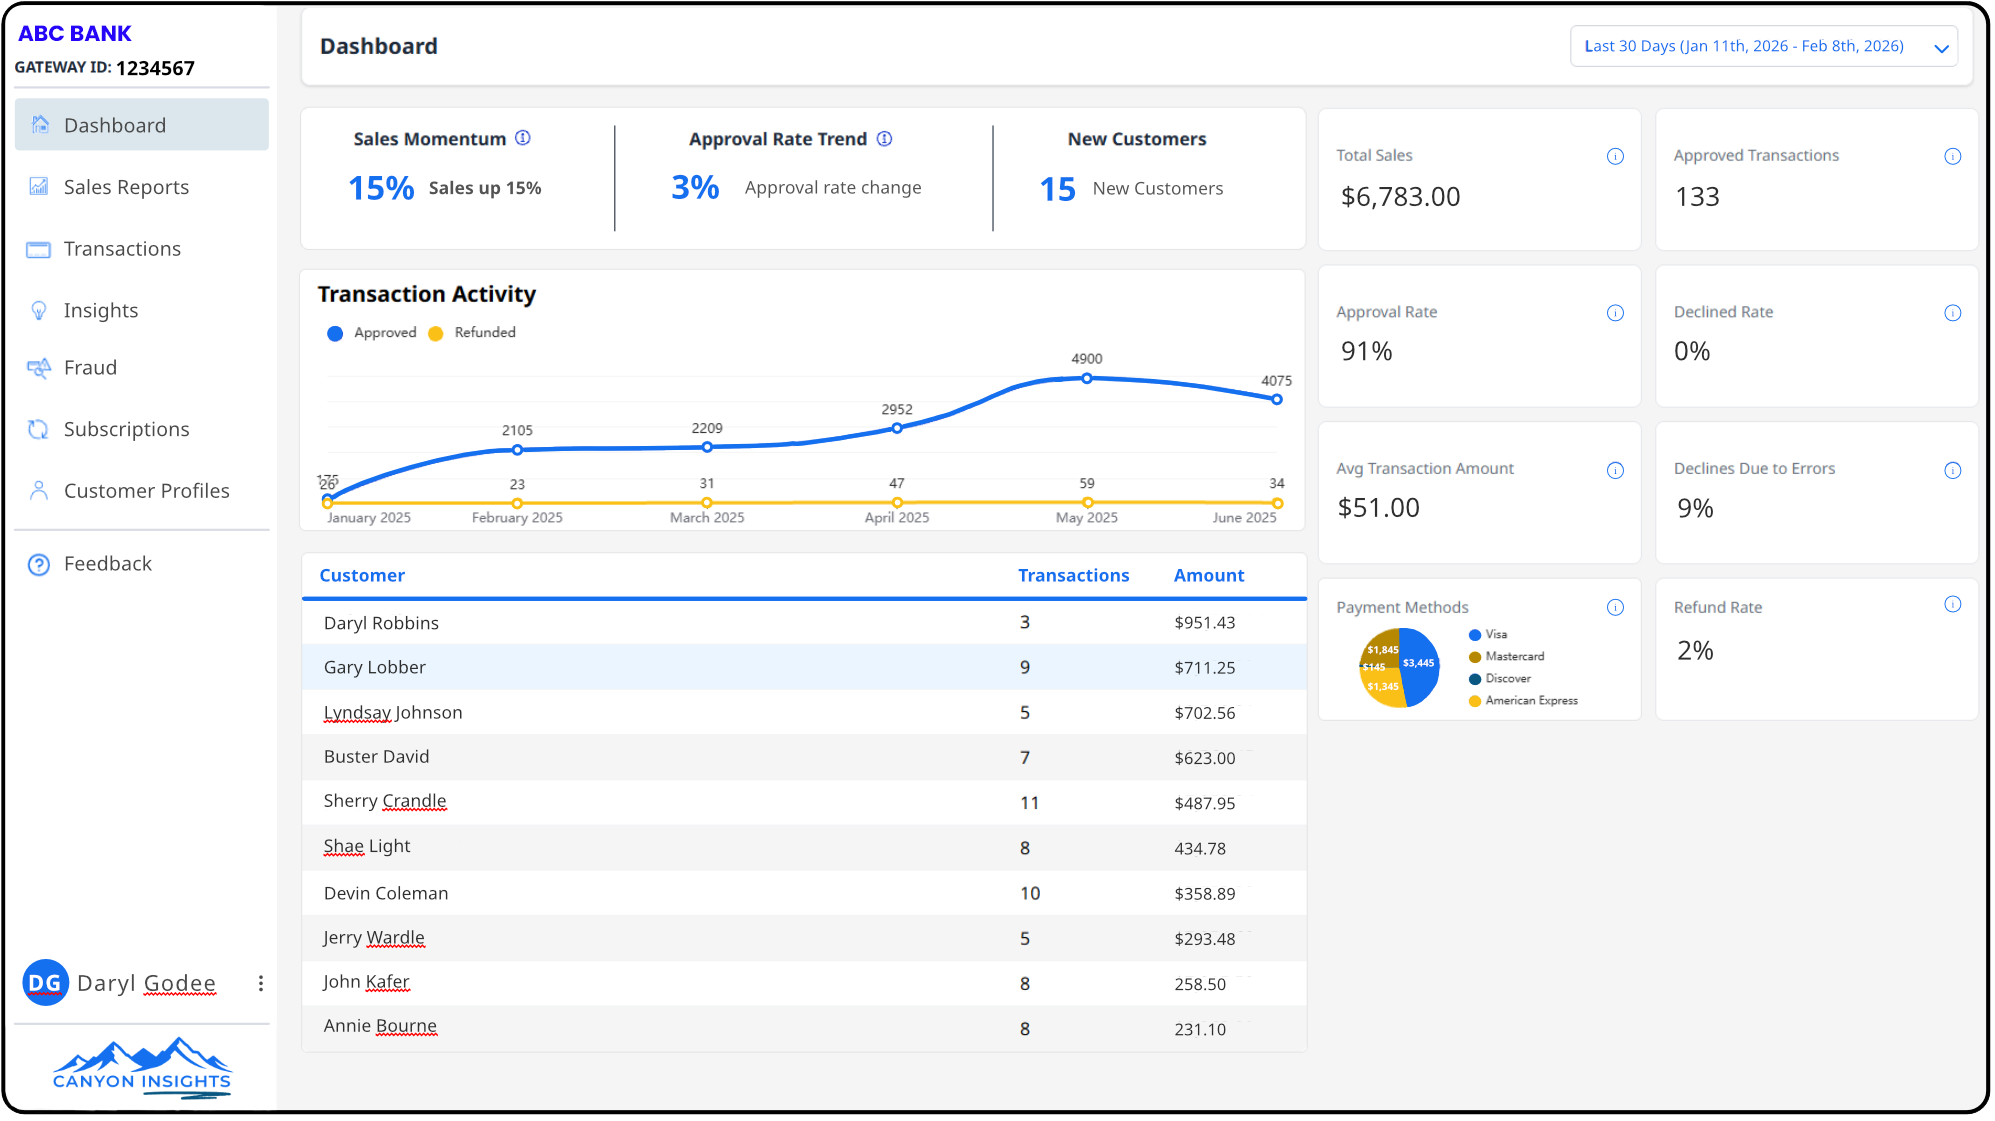The height and width of the screenshot is (1121, 1995).
Task: Open Sales Reports in the sidebar
Action: coord(126,187)
